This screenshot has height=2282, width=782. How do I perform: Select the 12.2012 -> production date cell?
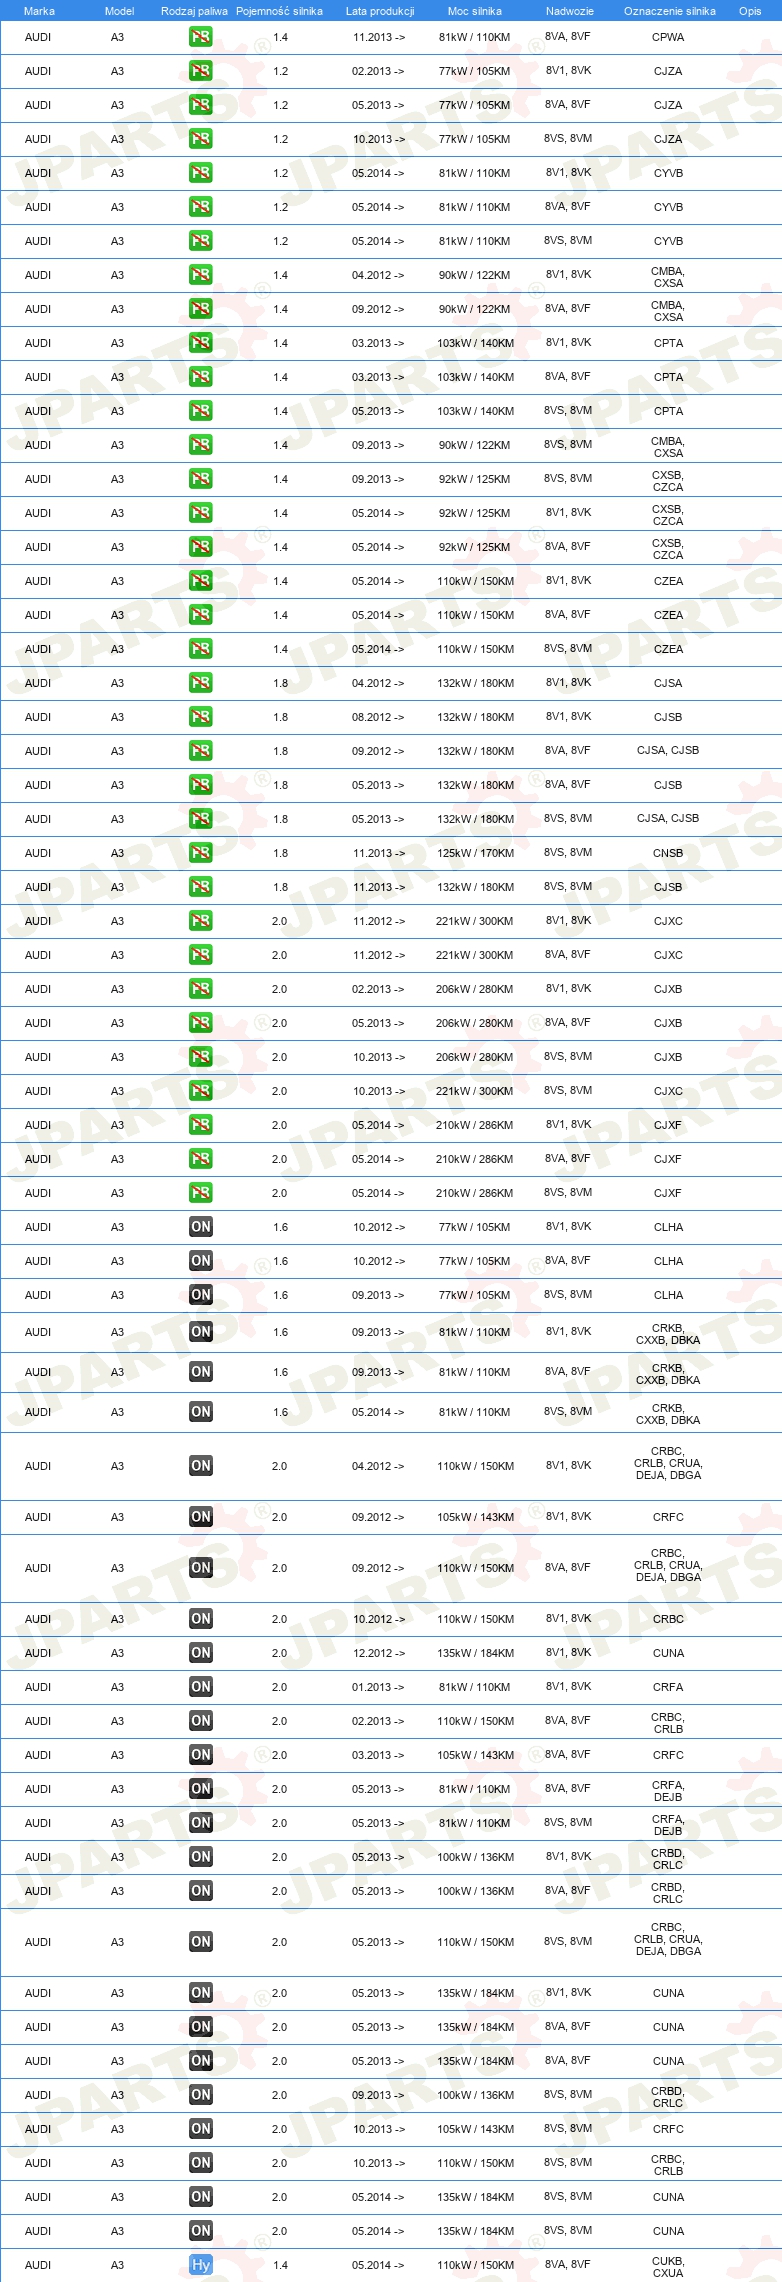click(x=378, y=1653)
